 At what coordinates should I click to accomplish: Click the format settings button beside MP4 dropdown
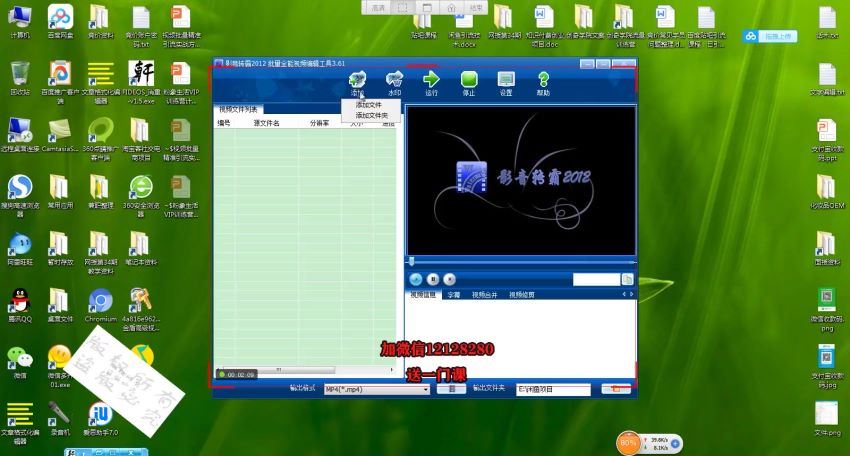pyautogui.click(x=451, y=389)
